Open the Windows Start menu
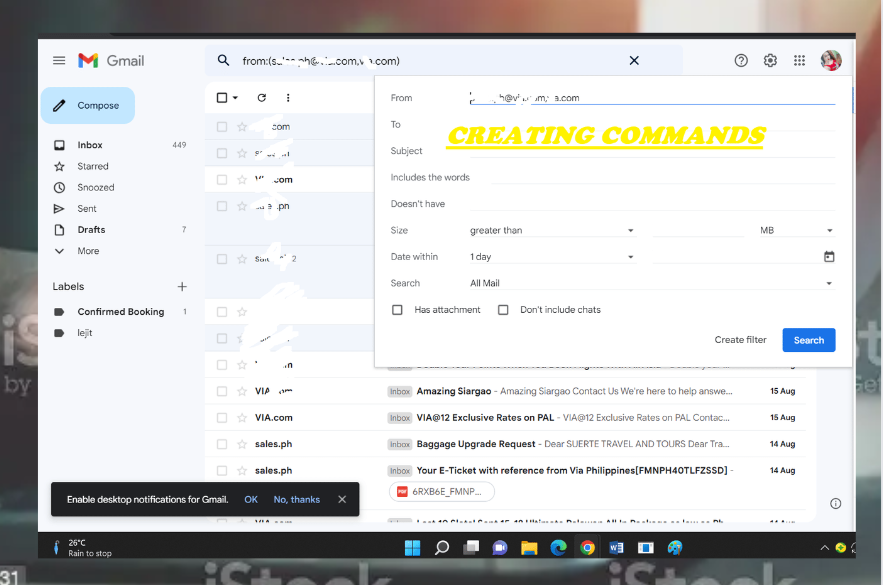883x585 pixels. (412, 548)
